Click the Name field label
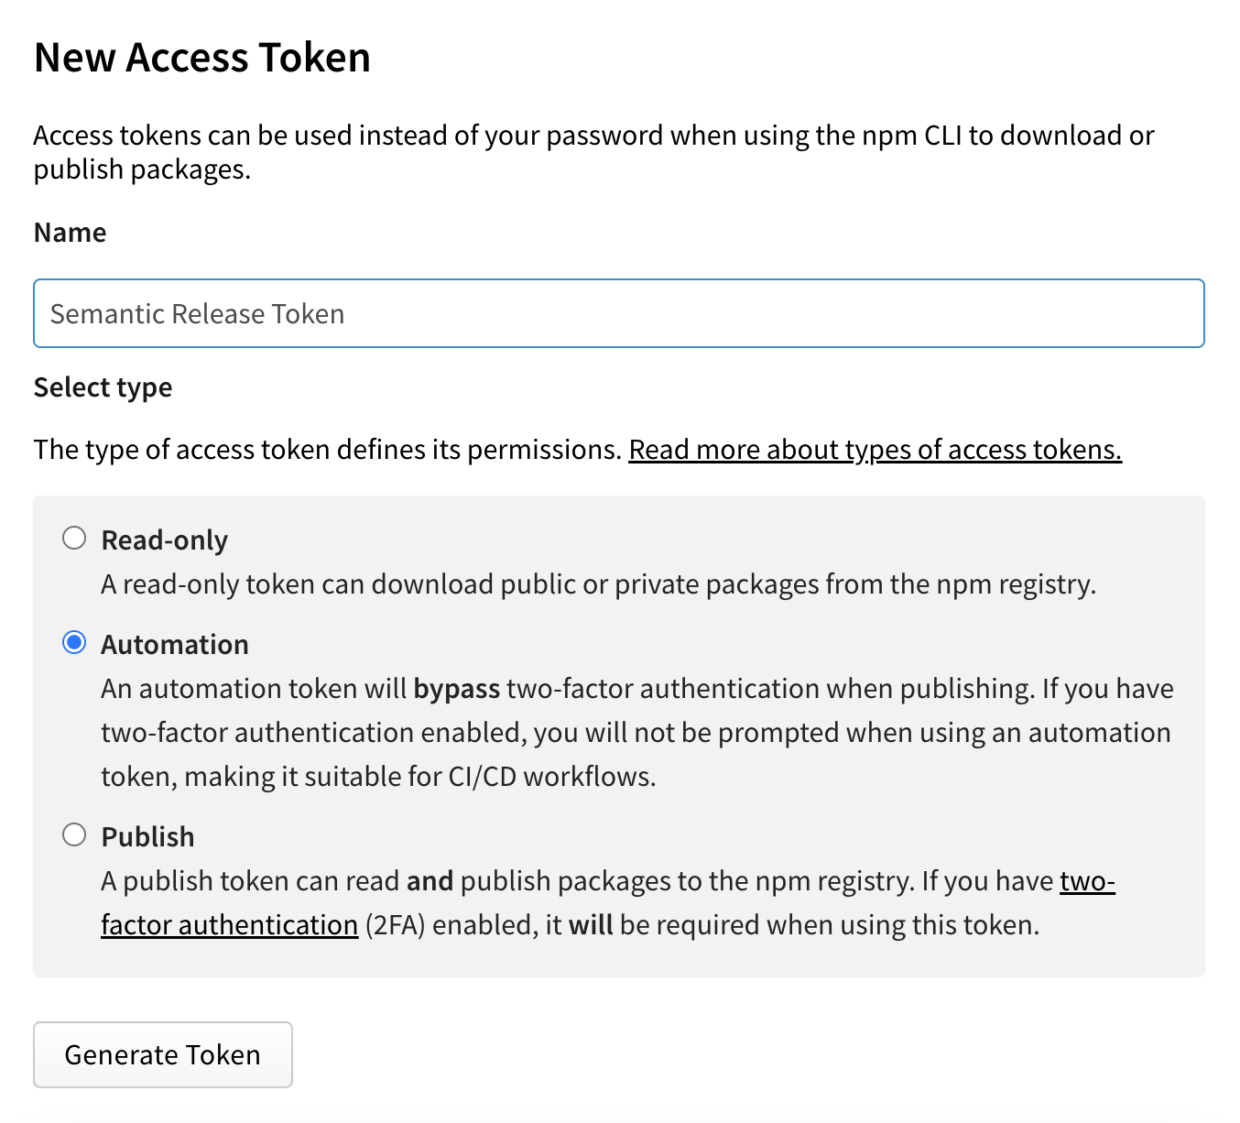 pyautogui.click(x=70, y=232)
